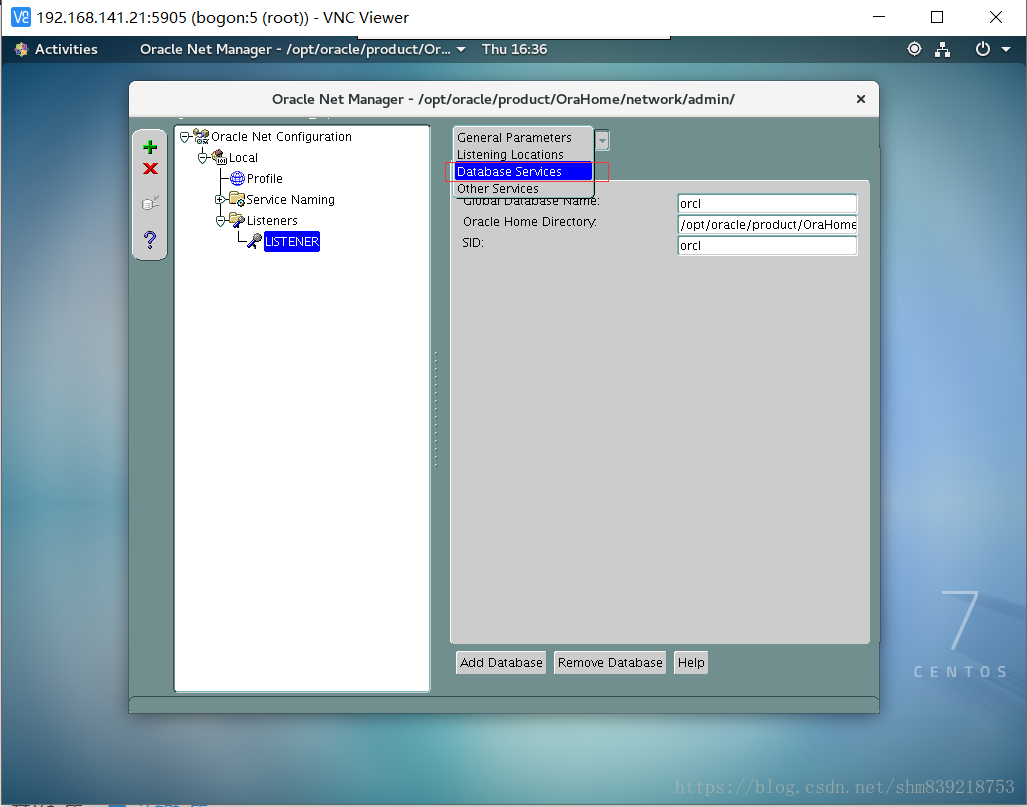Click the Remove Database button

610,662
